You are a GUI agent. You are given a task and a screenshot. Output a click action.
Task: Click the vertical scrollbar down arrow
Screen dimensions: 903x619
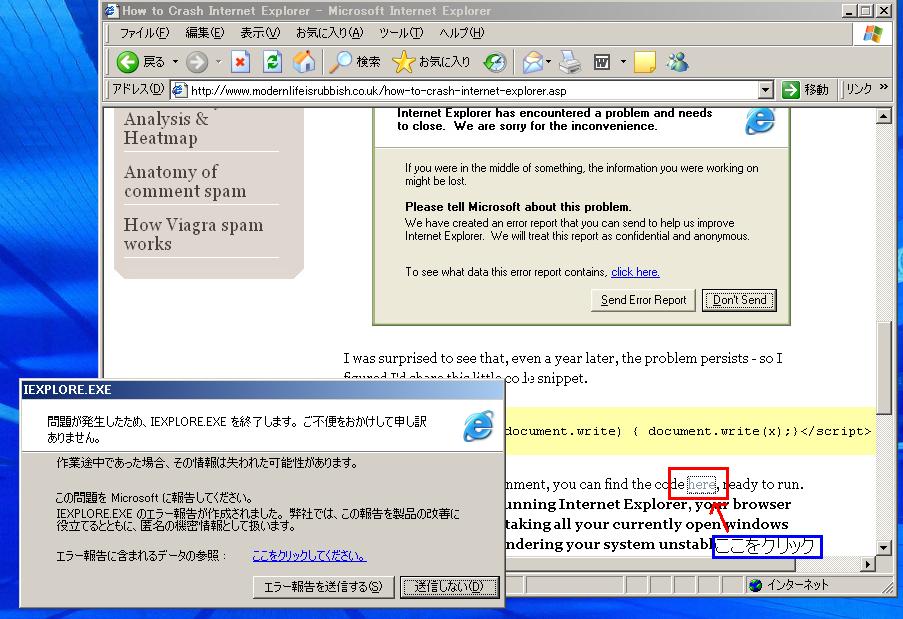tap(884, 548)
